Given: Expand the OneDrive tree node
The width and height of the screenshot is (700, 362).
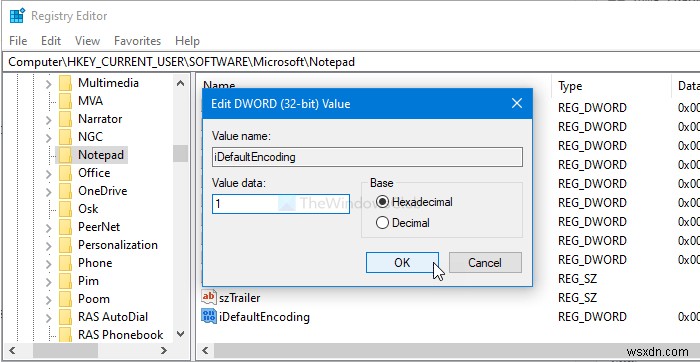Looking at the screenshot, I should point(49,191).
